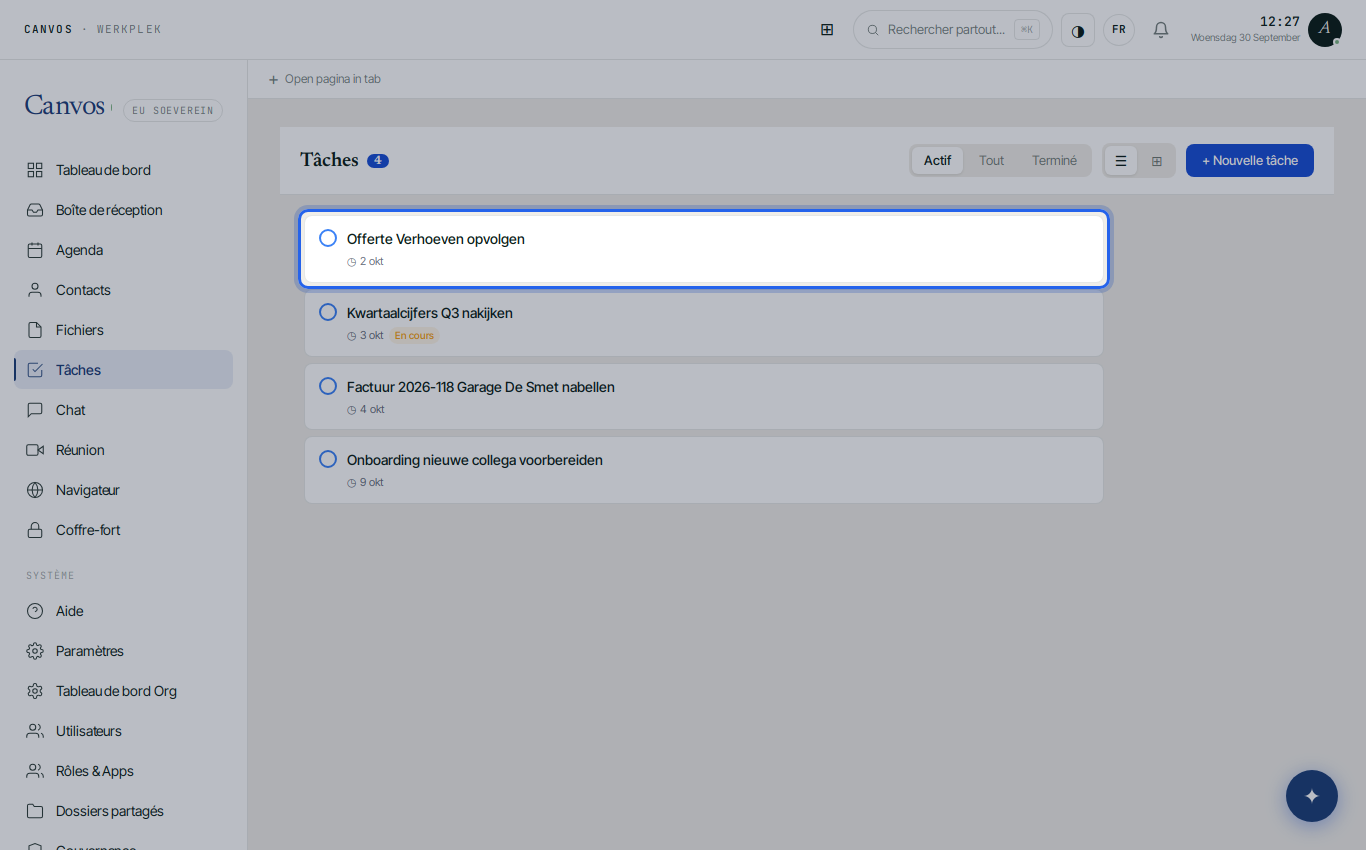Mark 'Offerte Verhoeven opvolgen' as complete
The height and width of the screenshot is (850, 1366).
(x=328, y=238)
